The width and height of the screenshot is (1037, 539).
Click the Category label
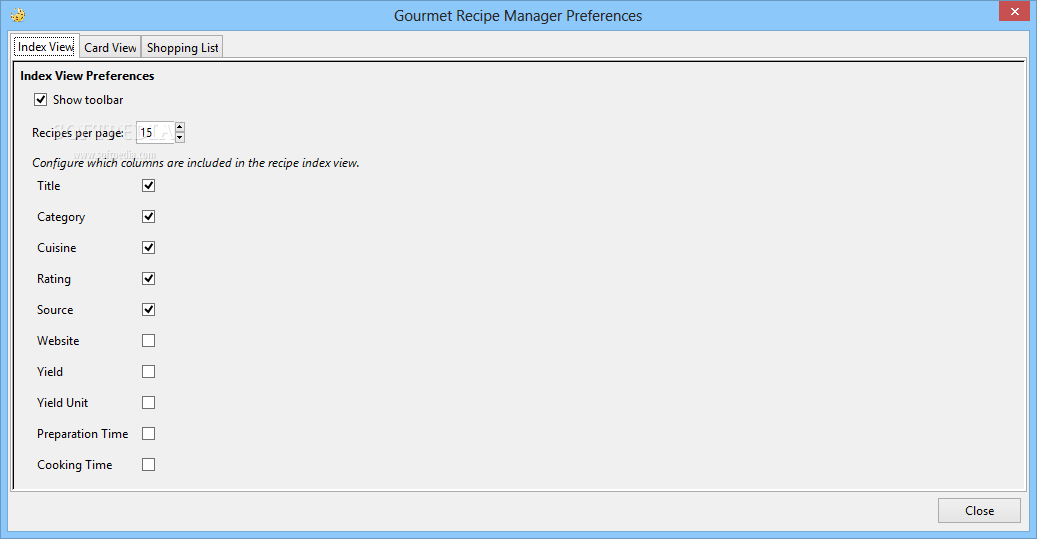tap(61, 218)
